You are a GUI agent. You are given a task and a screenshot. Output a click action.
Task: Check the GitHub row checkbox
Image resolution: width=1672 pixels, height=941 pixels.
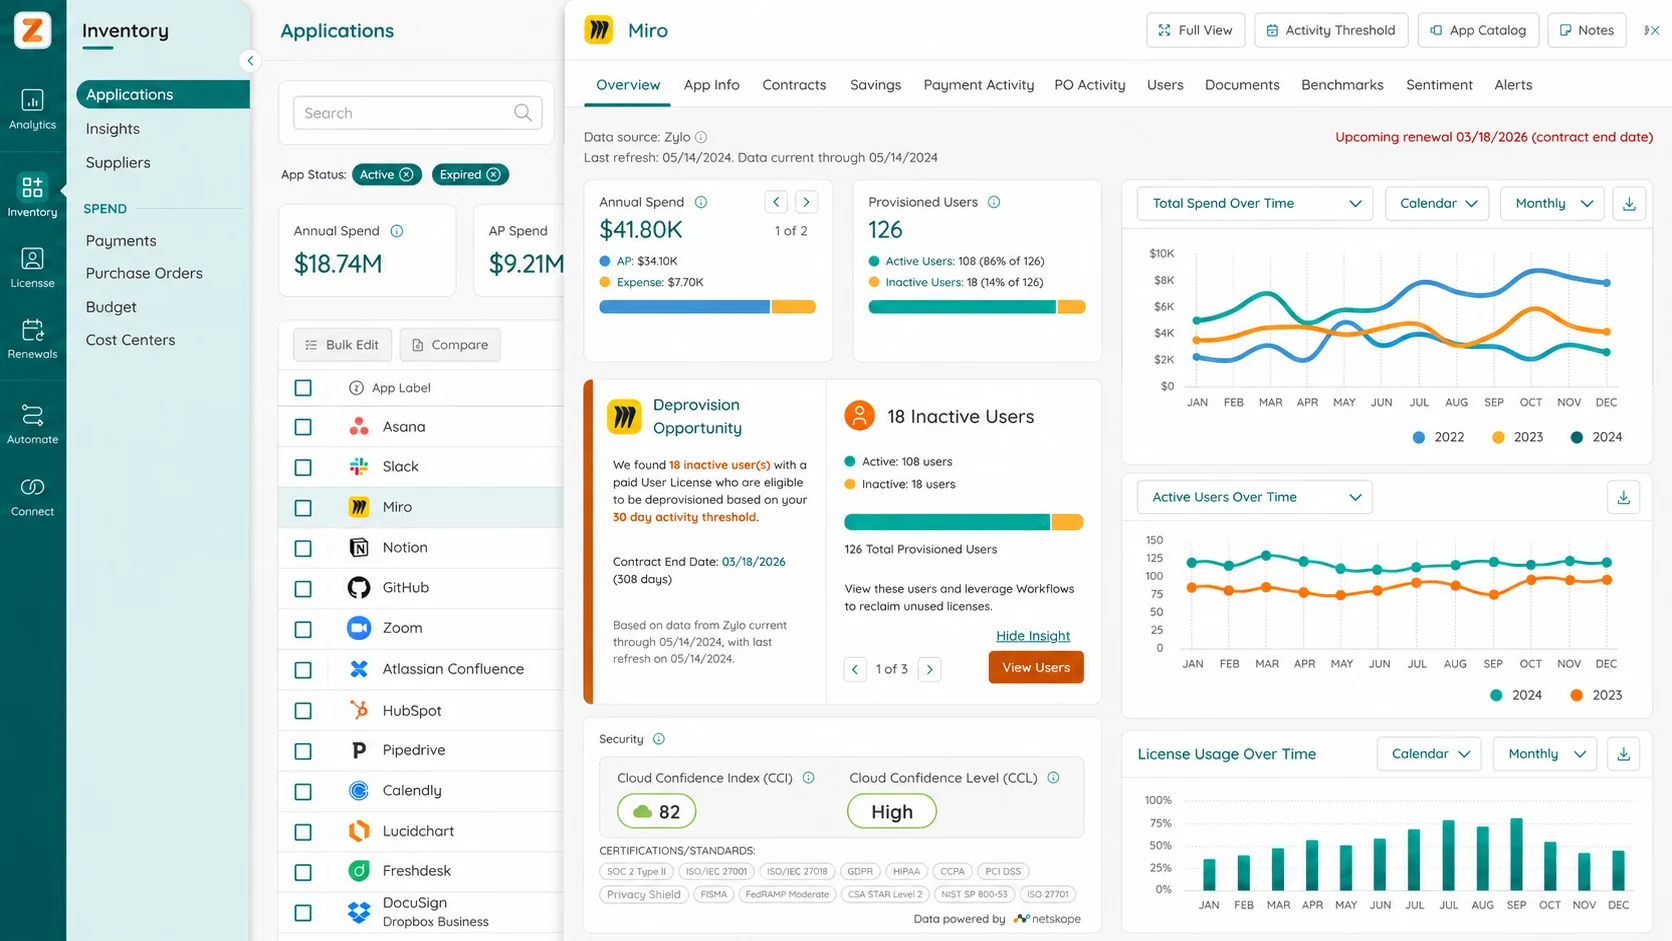(303, 589)
